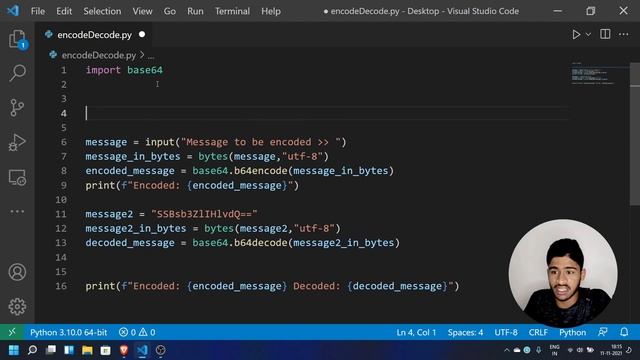Viewport: 640px width, 360px height.
Task: Open the Go menu
Action: pyautogui.click(x=169, y=11)
